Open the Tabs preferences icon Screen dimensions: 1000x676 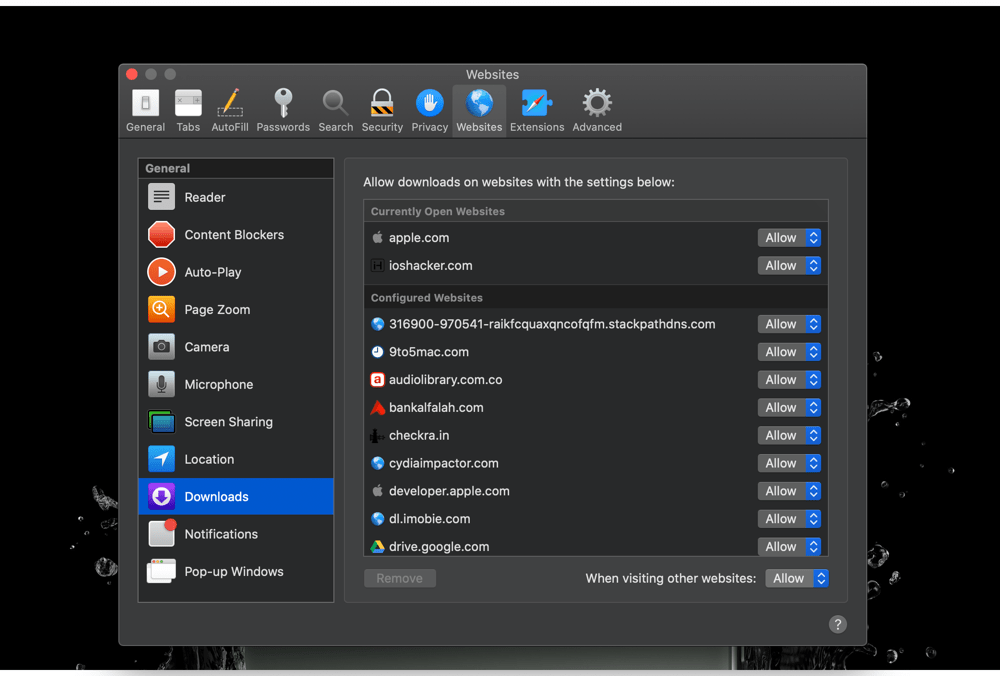coord(188,103)
